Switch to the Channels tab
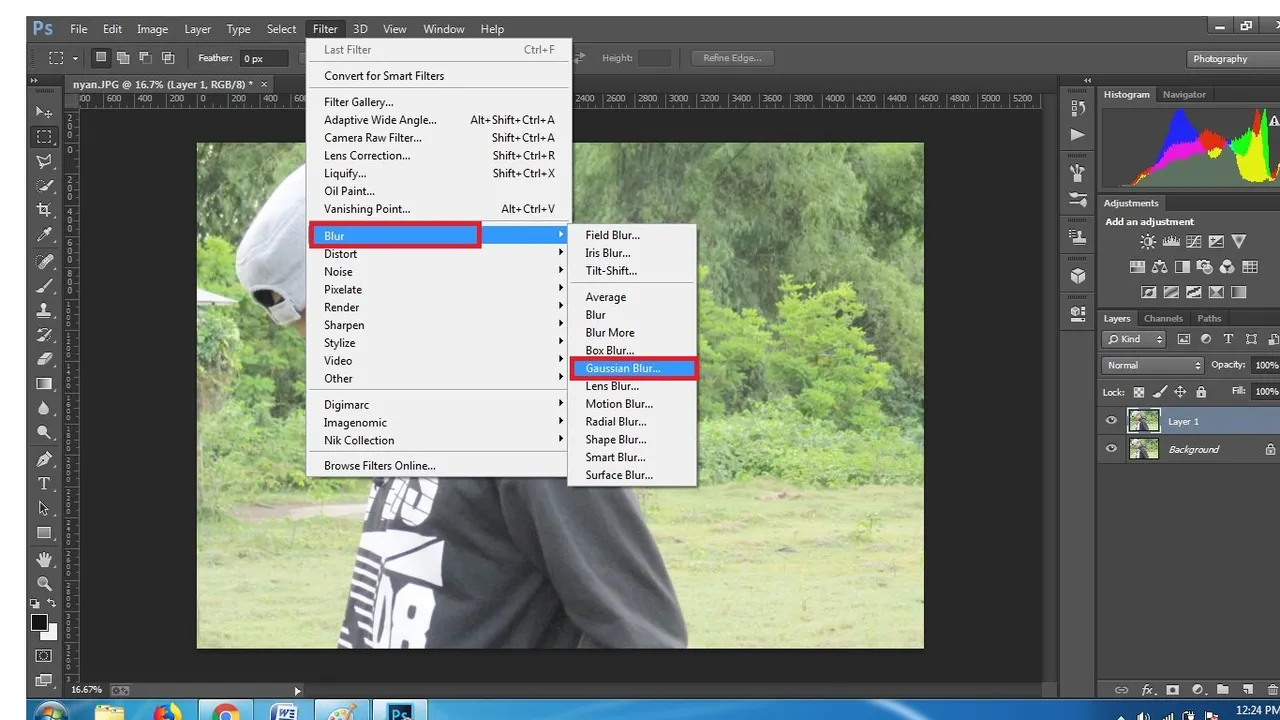 tap(1163, 318)
